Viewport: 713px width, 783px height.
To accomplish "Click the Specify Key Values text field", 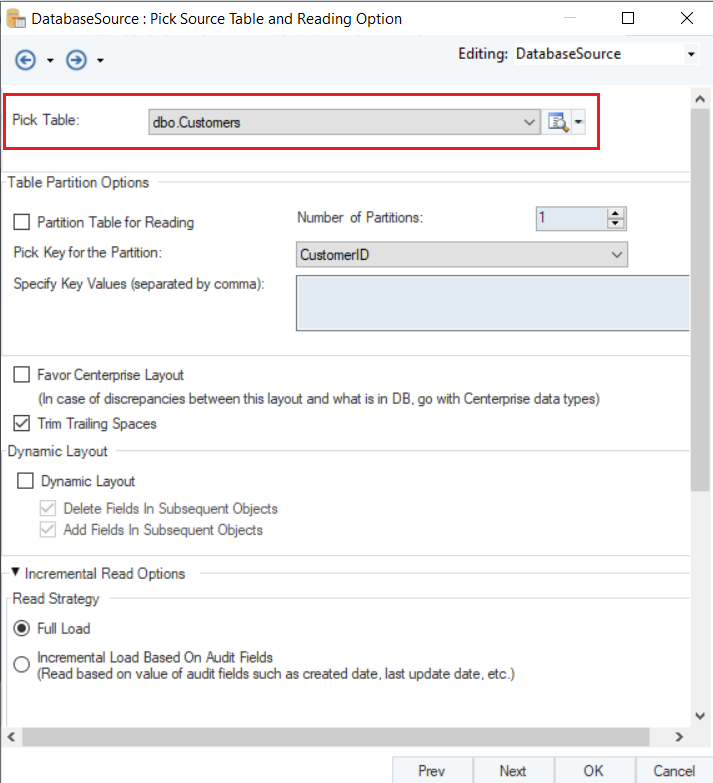I will click(x=492, y=302).
